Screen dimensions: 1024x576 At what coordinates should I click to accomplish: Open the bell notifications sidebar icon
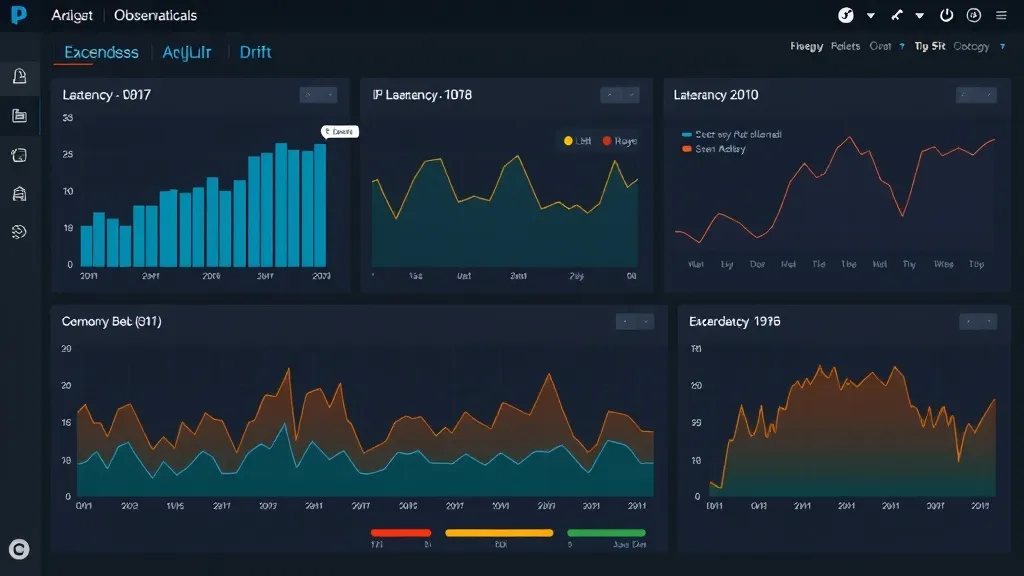point(20,76)
